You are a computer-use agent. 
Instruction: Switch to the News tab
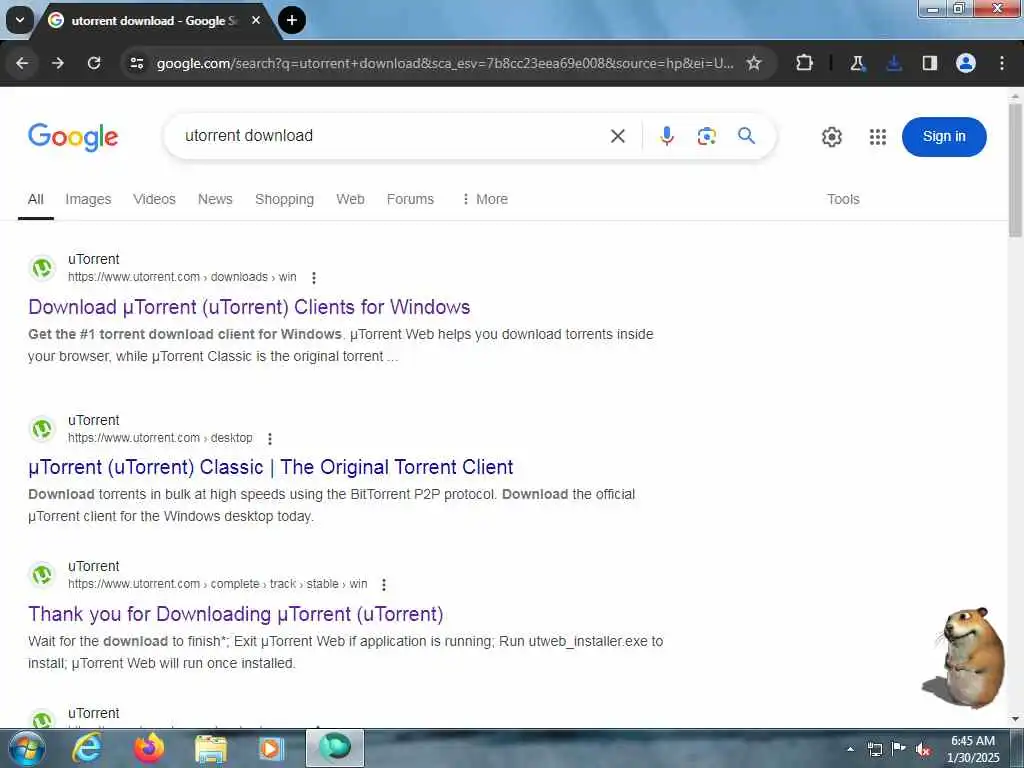pyautogui.click(x=215, y=199)
